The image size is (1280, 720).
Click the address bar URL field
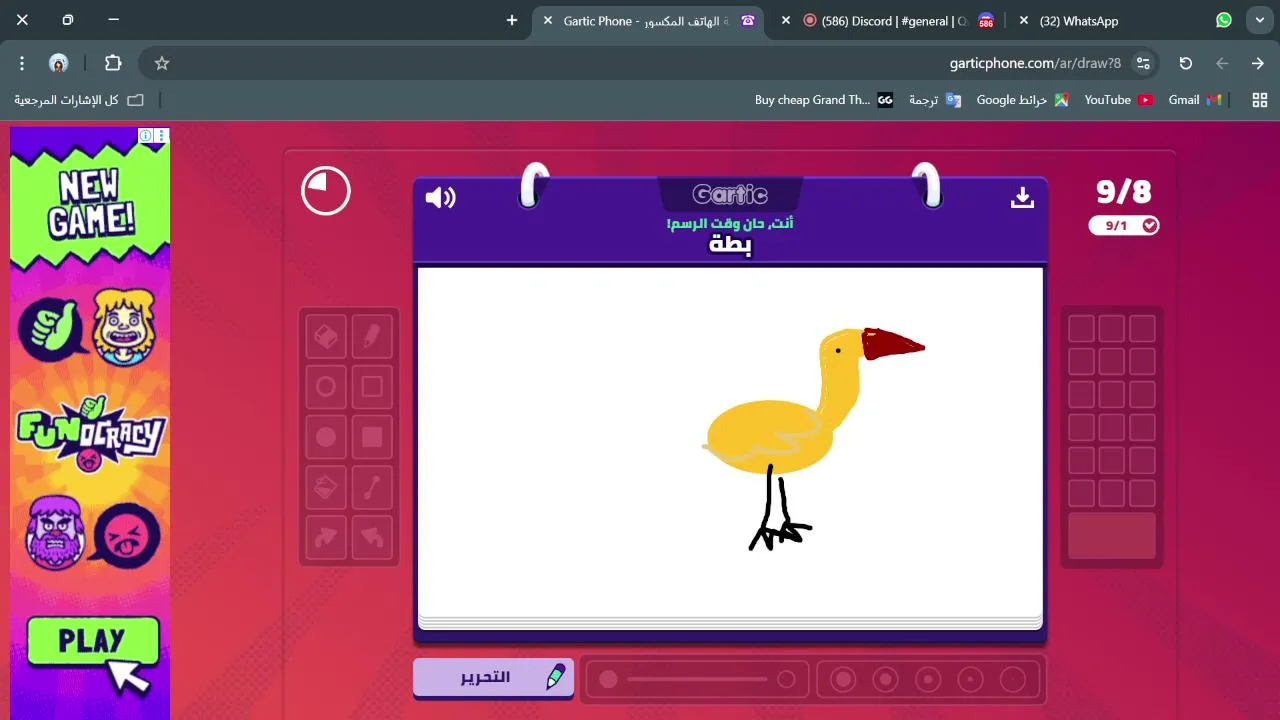tap(650, 63)
